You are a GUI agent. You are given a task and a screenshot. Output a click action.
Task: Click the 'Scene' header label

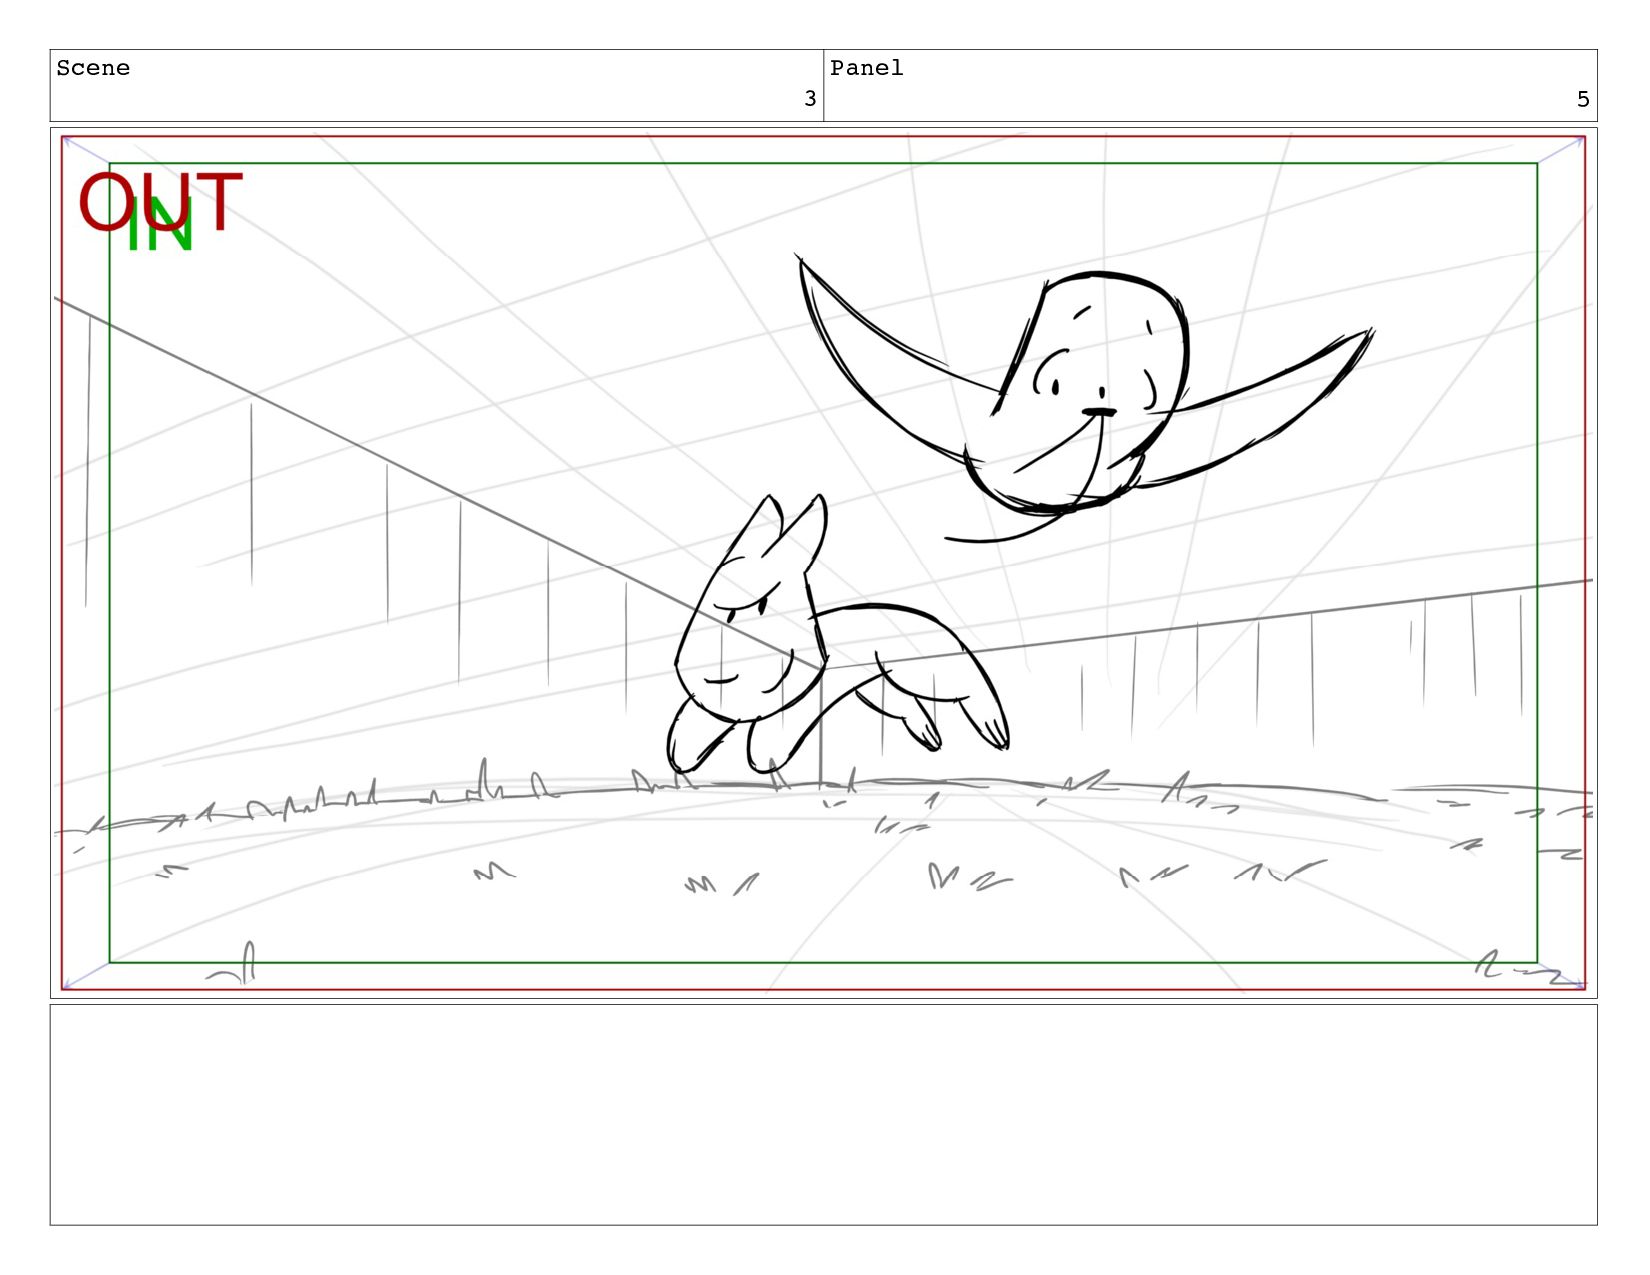pos(93,68)
